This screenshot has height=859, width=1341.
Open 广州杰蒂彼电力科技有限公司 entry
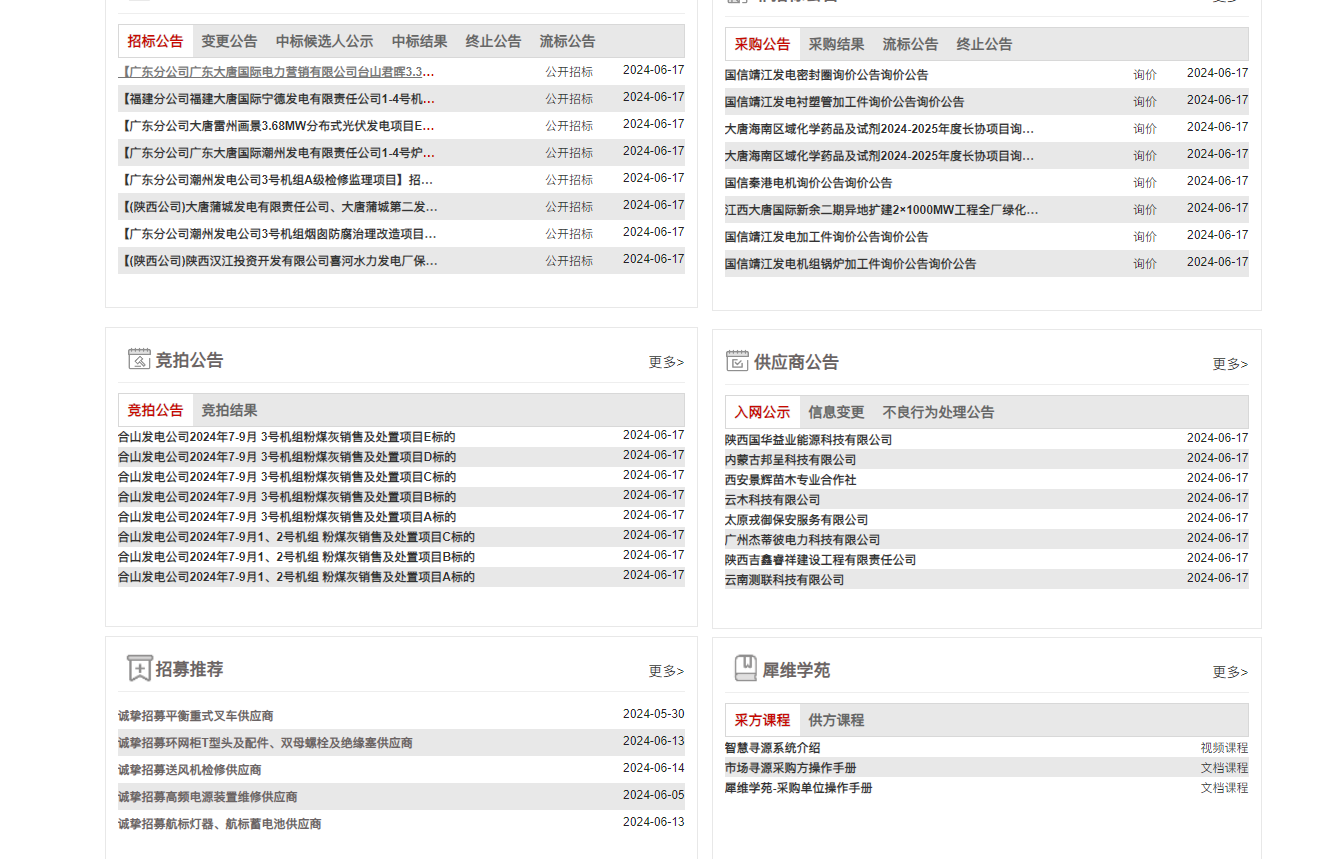point(803,540)
